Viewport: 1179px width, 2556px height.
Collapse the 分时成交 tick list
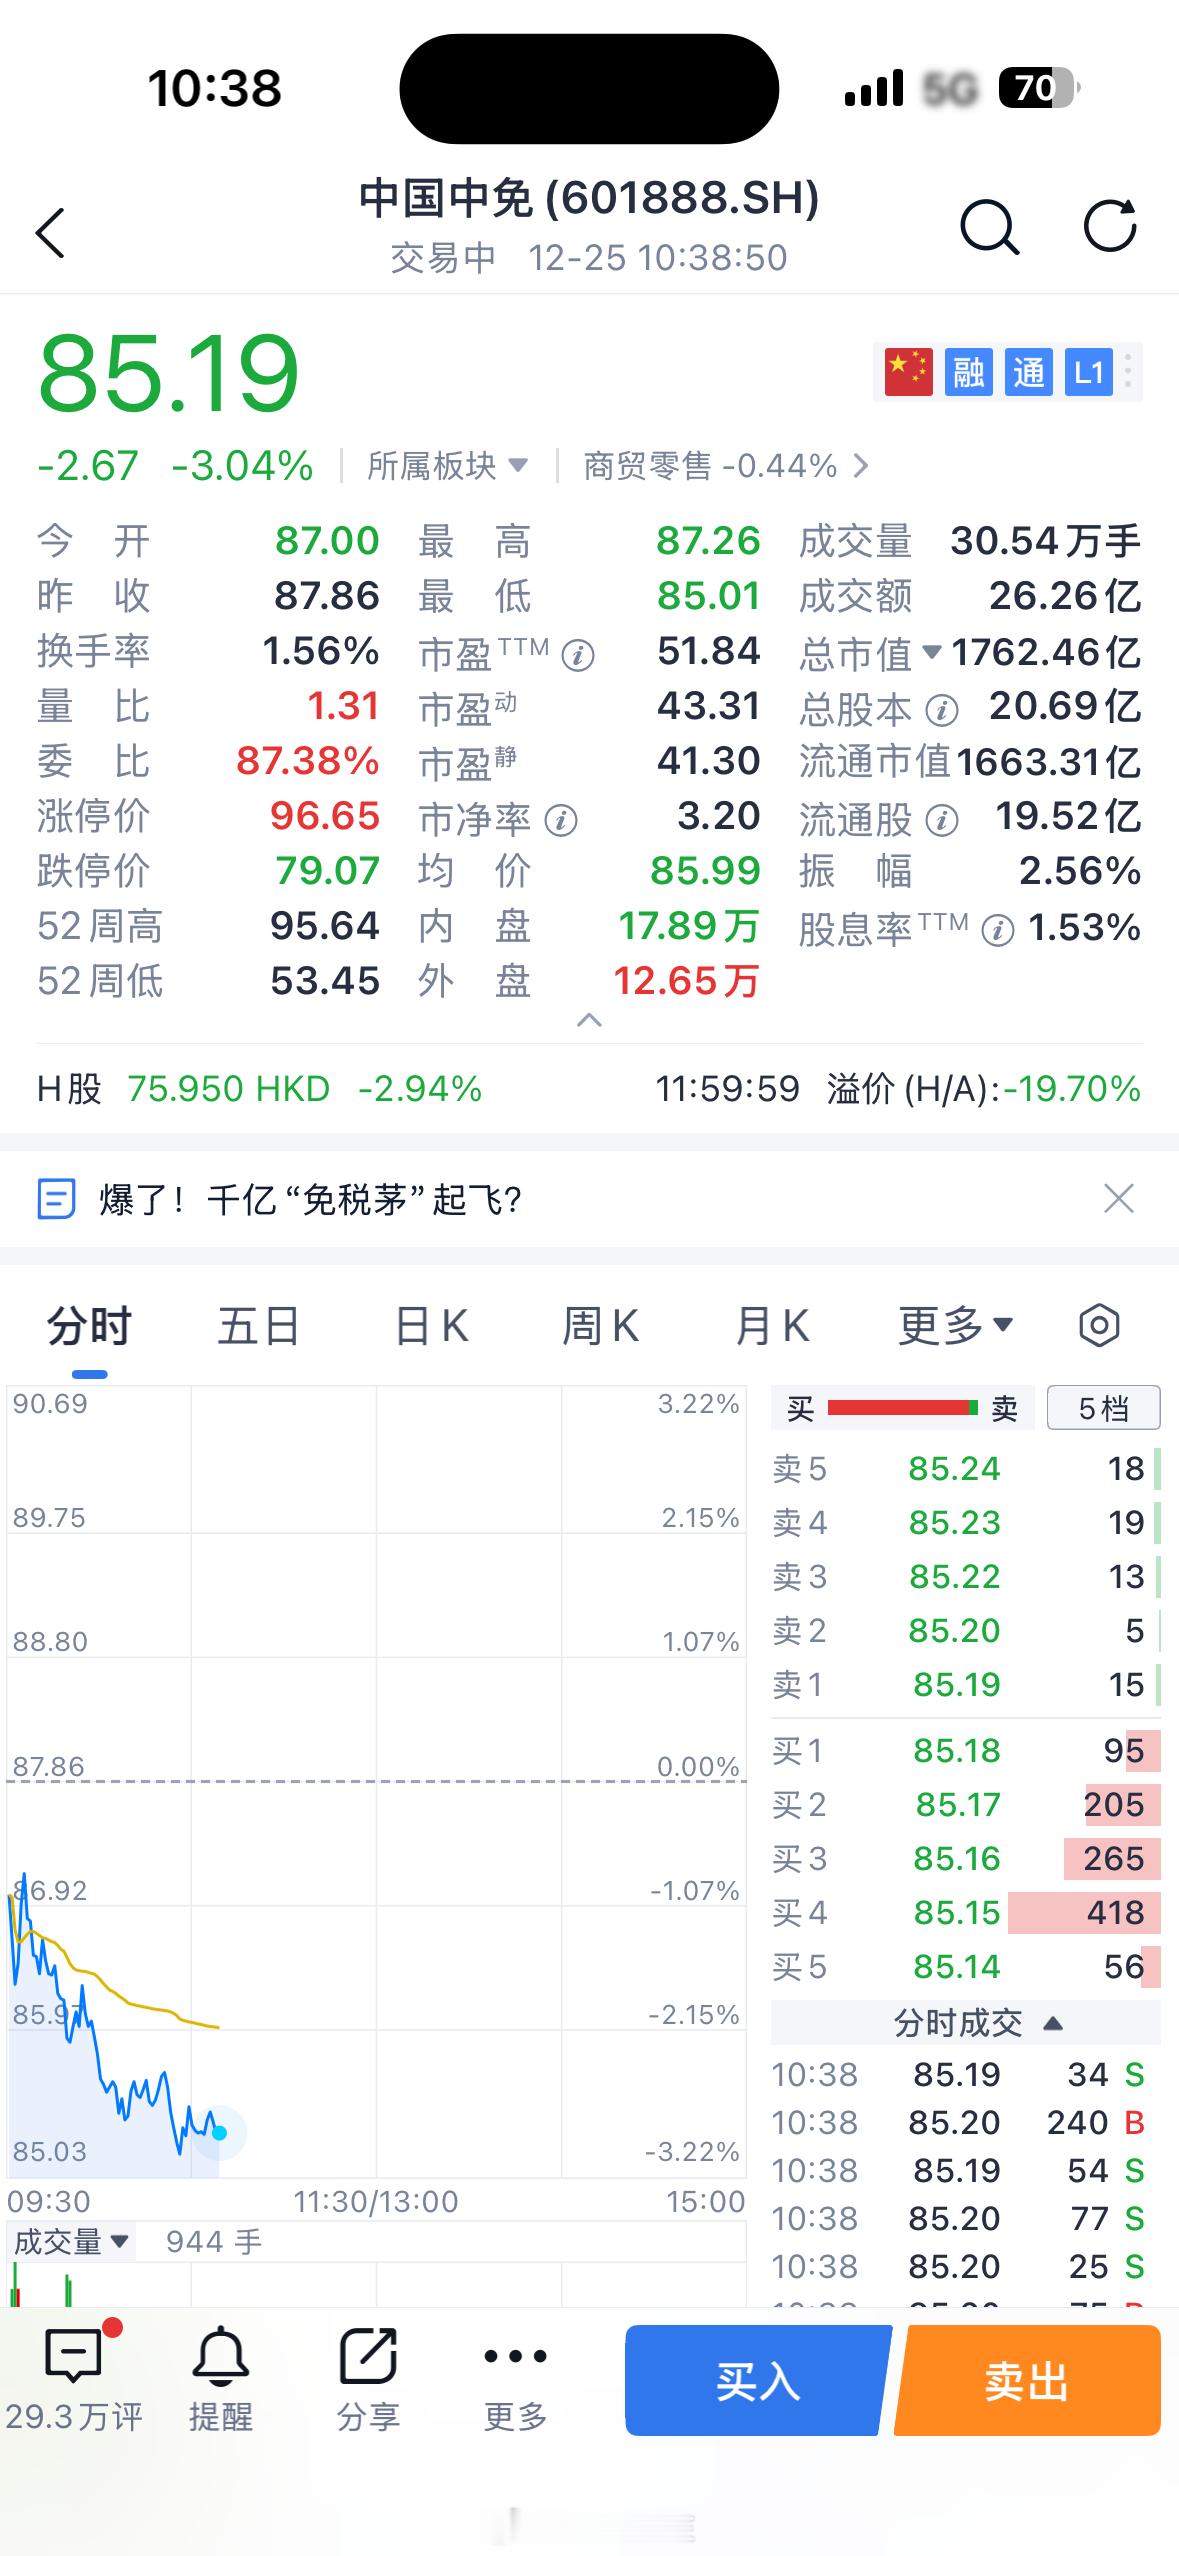[x=978, y=2023]
